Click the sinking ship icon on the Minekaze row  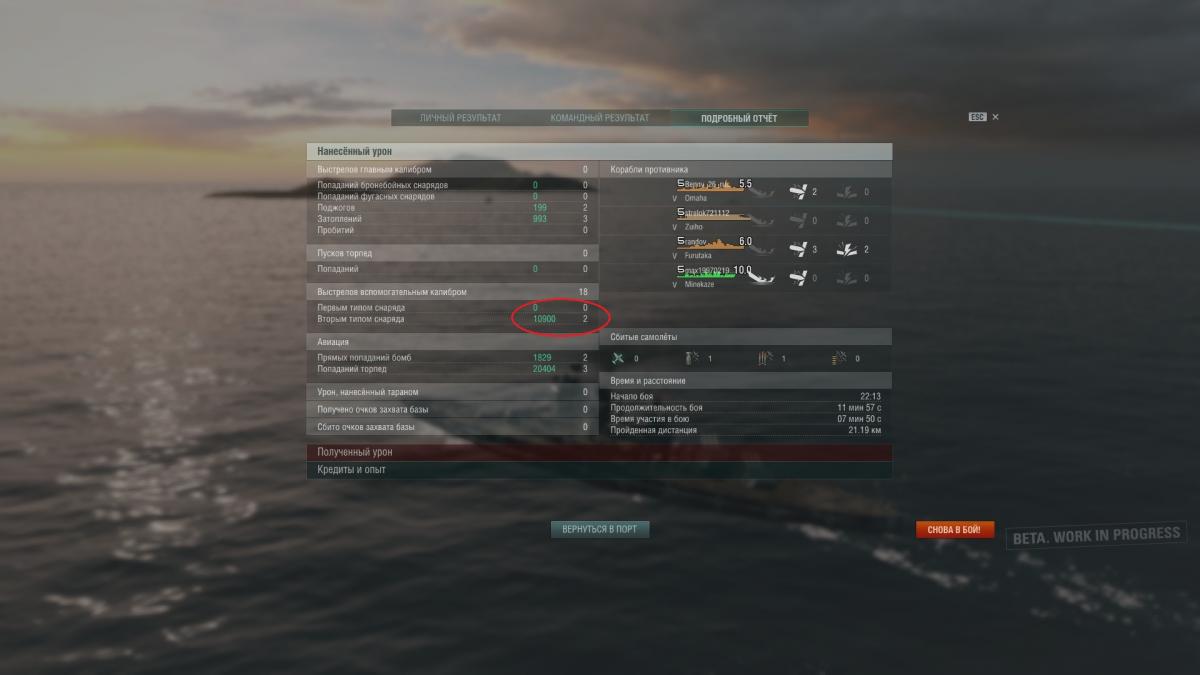pyautogui.click(x=763, y=276)
